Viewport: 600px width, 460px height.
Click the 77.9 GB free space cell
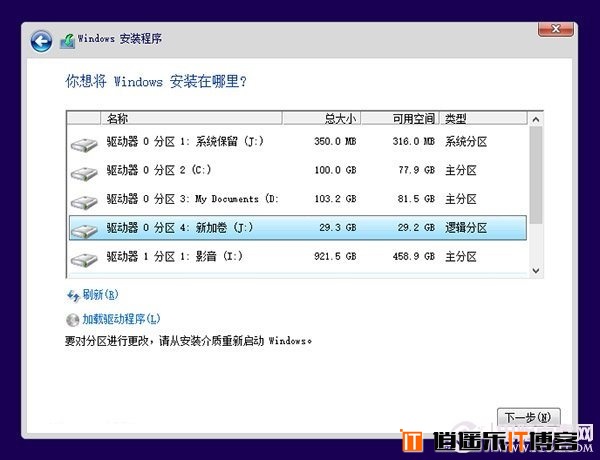[x=417, y=170]
